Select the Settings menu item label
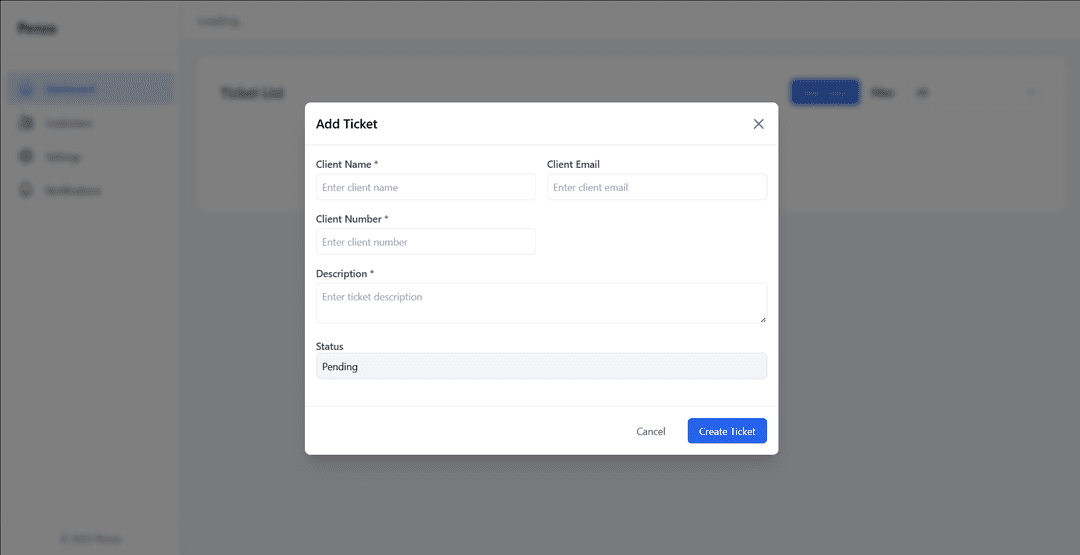 63,157
